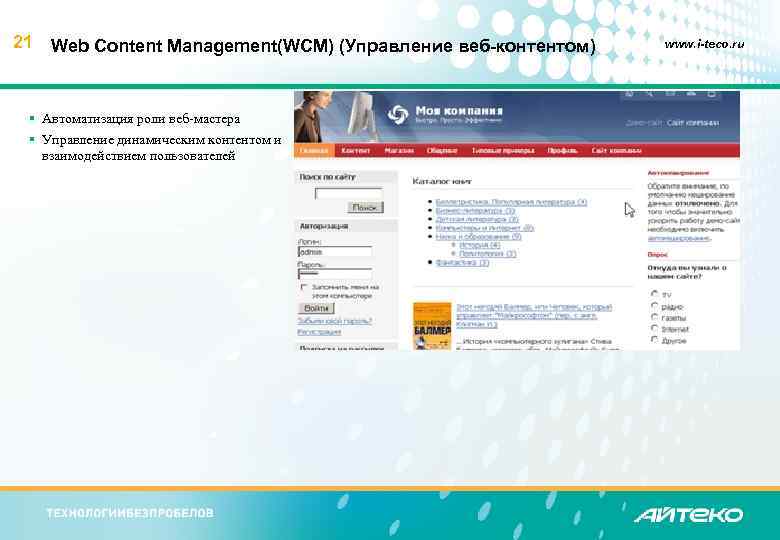780x540 pixels.
Task: Click the Сайт компании link in the header
Action: click(x=693, y=123)
